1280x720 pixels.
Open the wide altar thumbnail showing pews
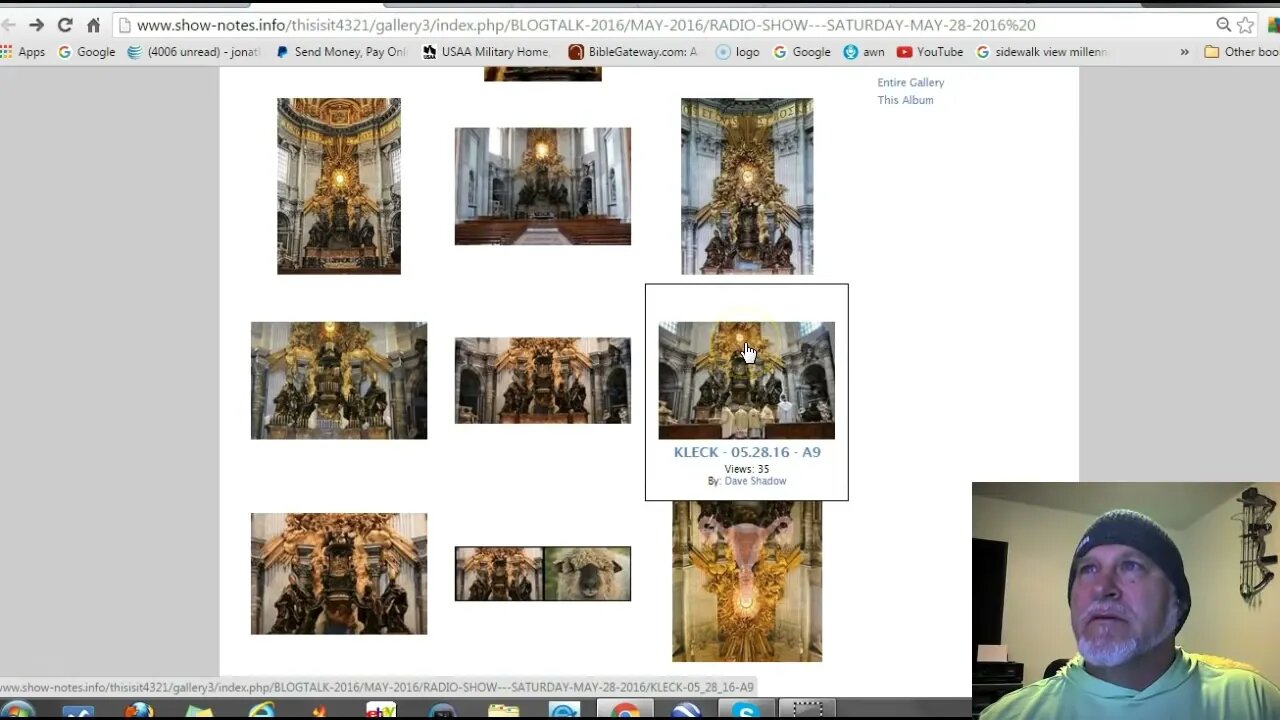[543, 186]
